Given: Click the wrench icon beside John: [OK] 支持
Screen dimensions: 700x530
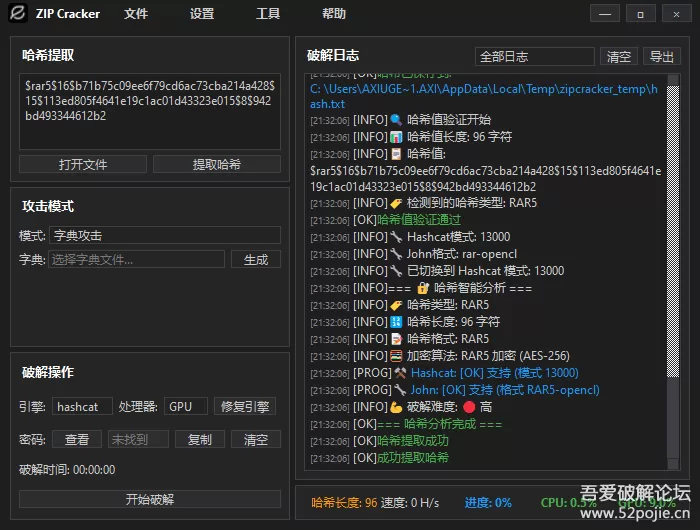Looking at the screenshot, I should click(x=400, y=390).
